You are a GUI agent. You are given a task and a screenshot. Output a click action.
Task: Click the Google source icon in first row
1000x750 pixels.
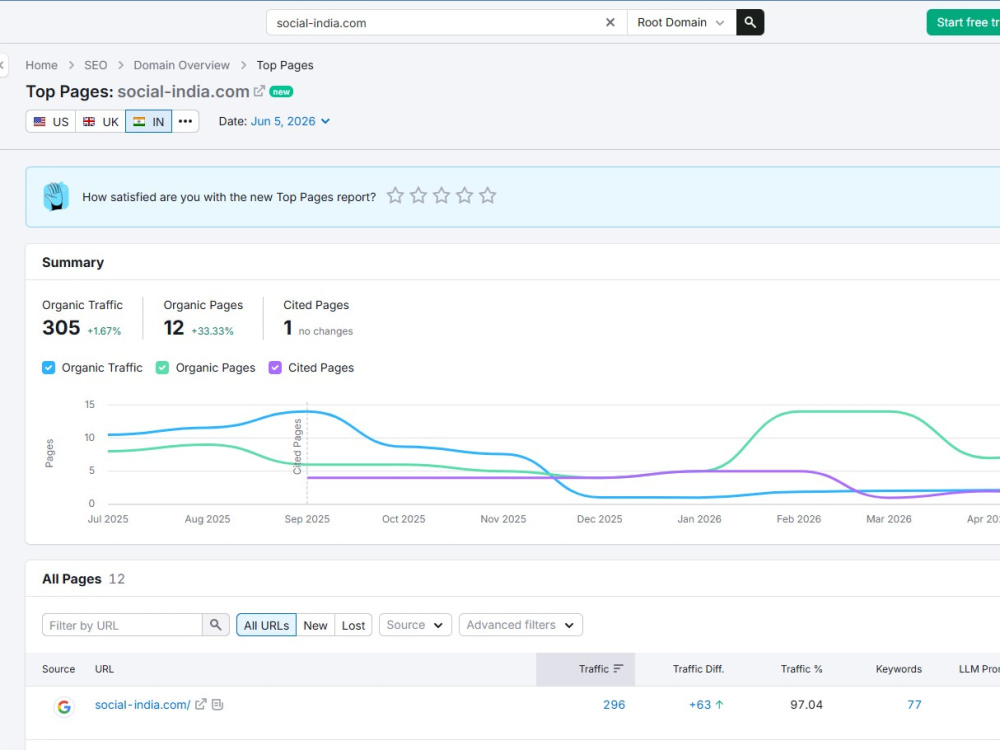(x=64, y=707)
